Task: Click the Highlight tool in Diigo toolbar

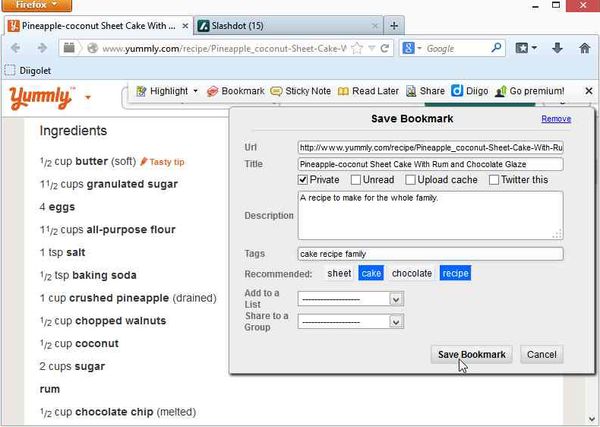Action: tap(162, 91)
